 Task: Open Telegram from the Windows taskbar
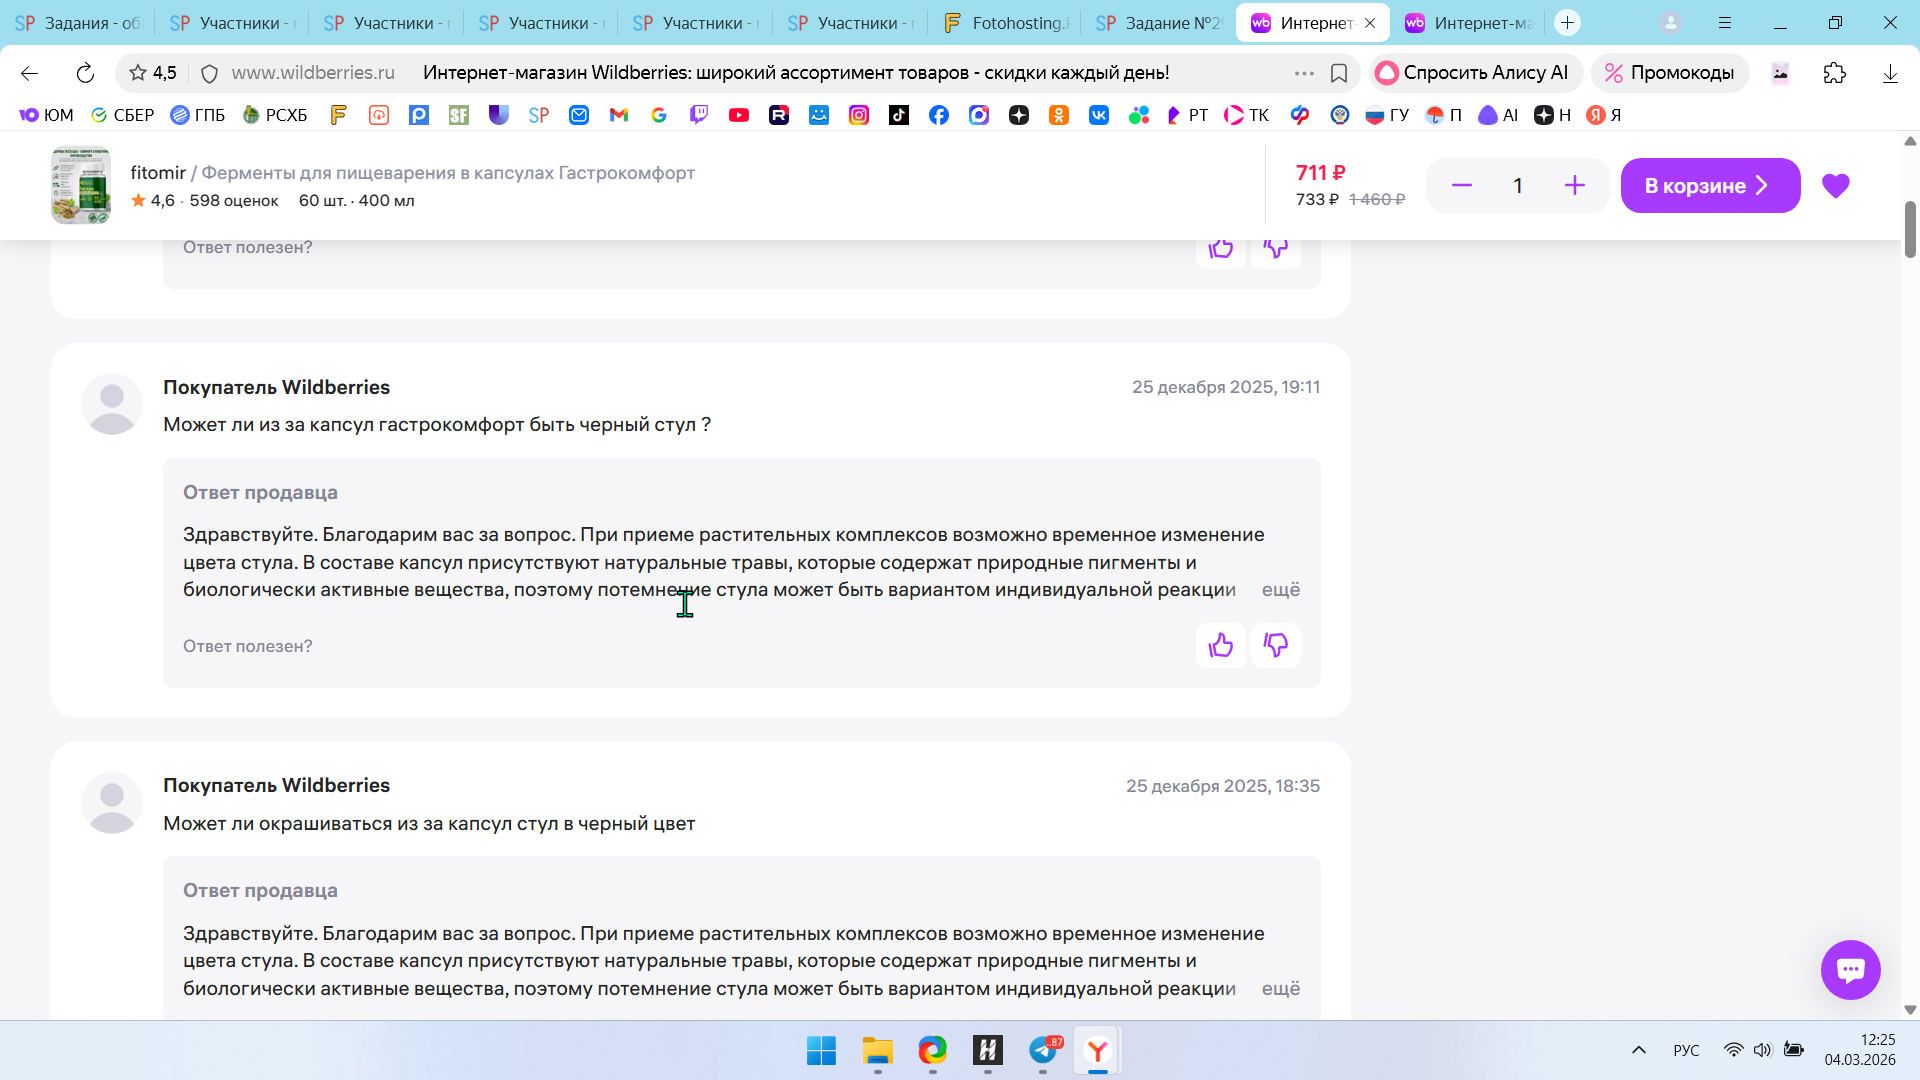(x=1042, y=1051)
